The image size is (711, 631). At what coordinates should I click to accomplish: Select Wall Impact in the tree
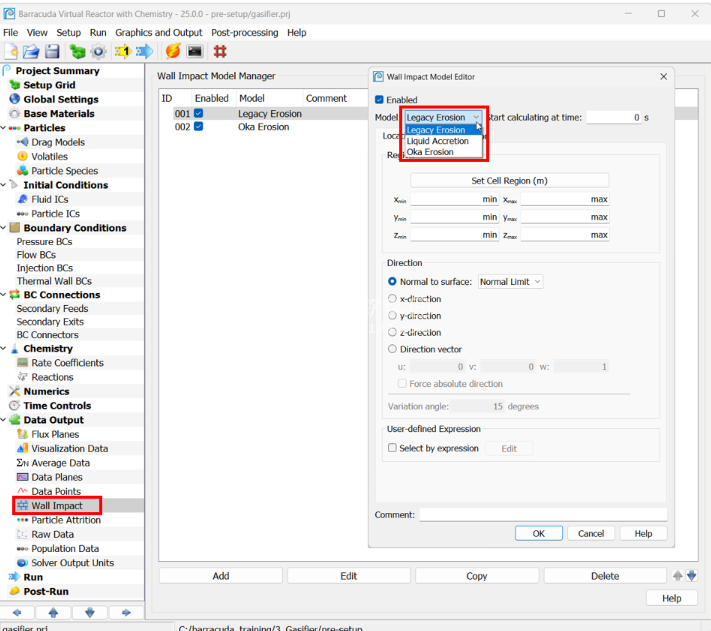57,505
